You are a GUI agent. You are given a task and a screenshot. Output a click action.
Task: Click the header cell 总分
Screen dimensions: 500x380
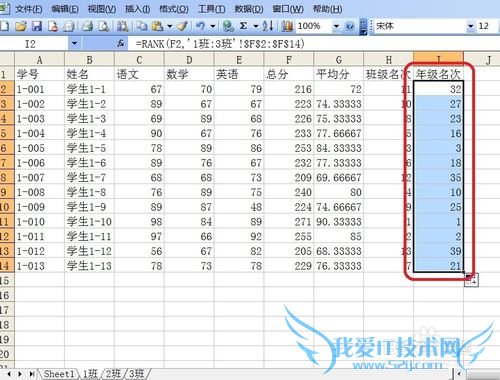(x=289, y=74)
